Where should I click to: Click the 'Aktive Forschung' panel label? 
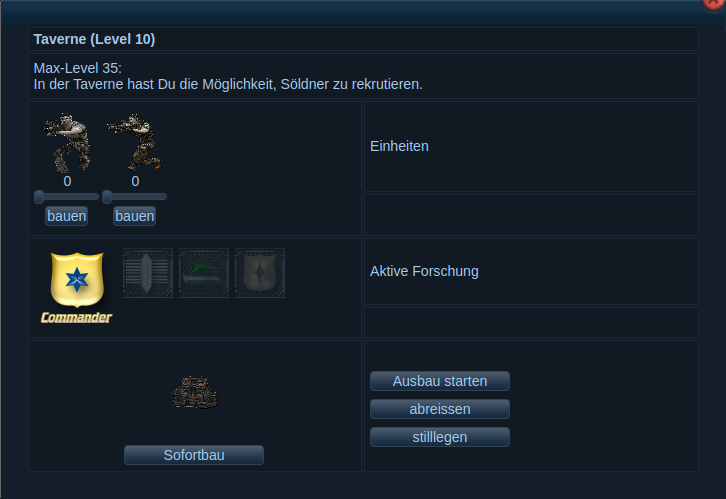coord(424,271)
